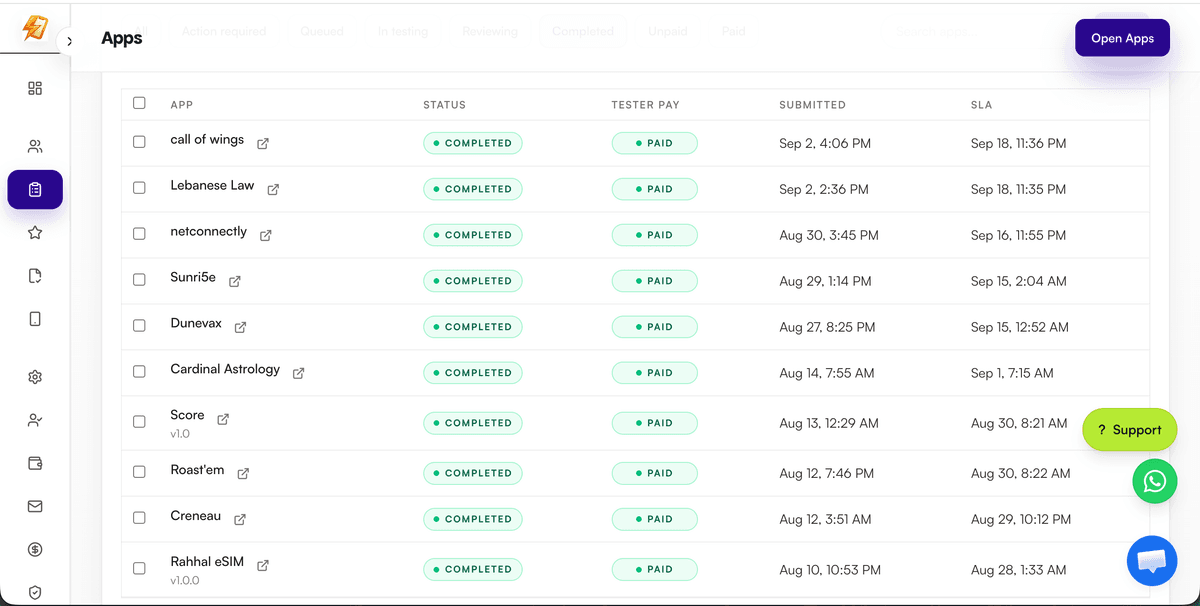Click the PAID badge for Sunri5e

point(655,281)
